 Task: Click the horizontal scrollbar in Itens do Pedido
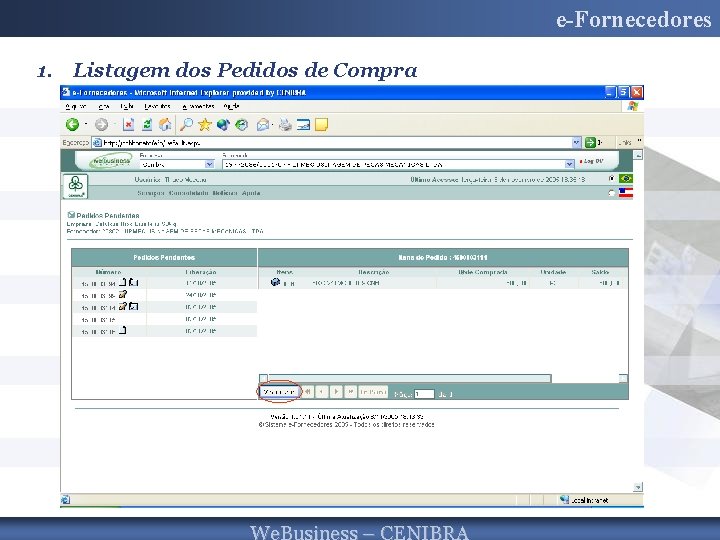410,378
